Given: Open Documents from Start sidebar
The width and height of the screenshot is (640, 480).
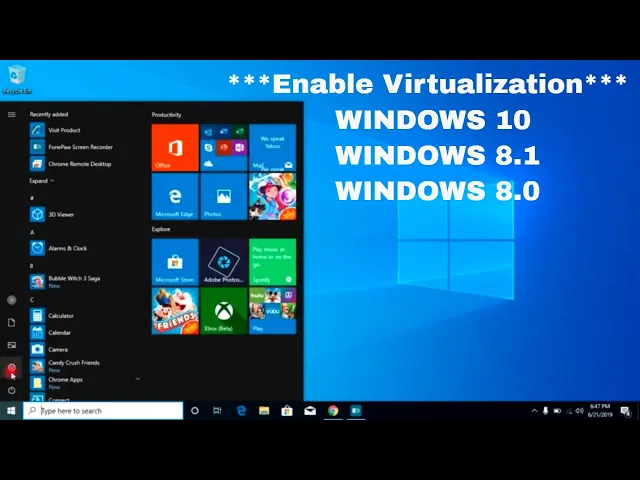Looking at the screenshot, I should tap(11, 322).
